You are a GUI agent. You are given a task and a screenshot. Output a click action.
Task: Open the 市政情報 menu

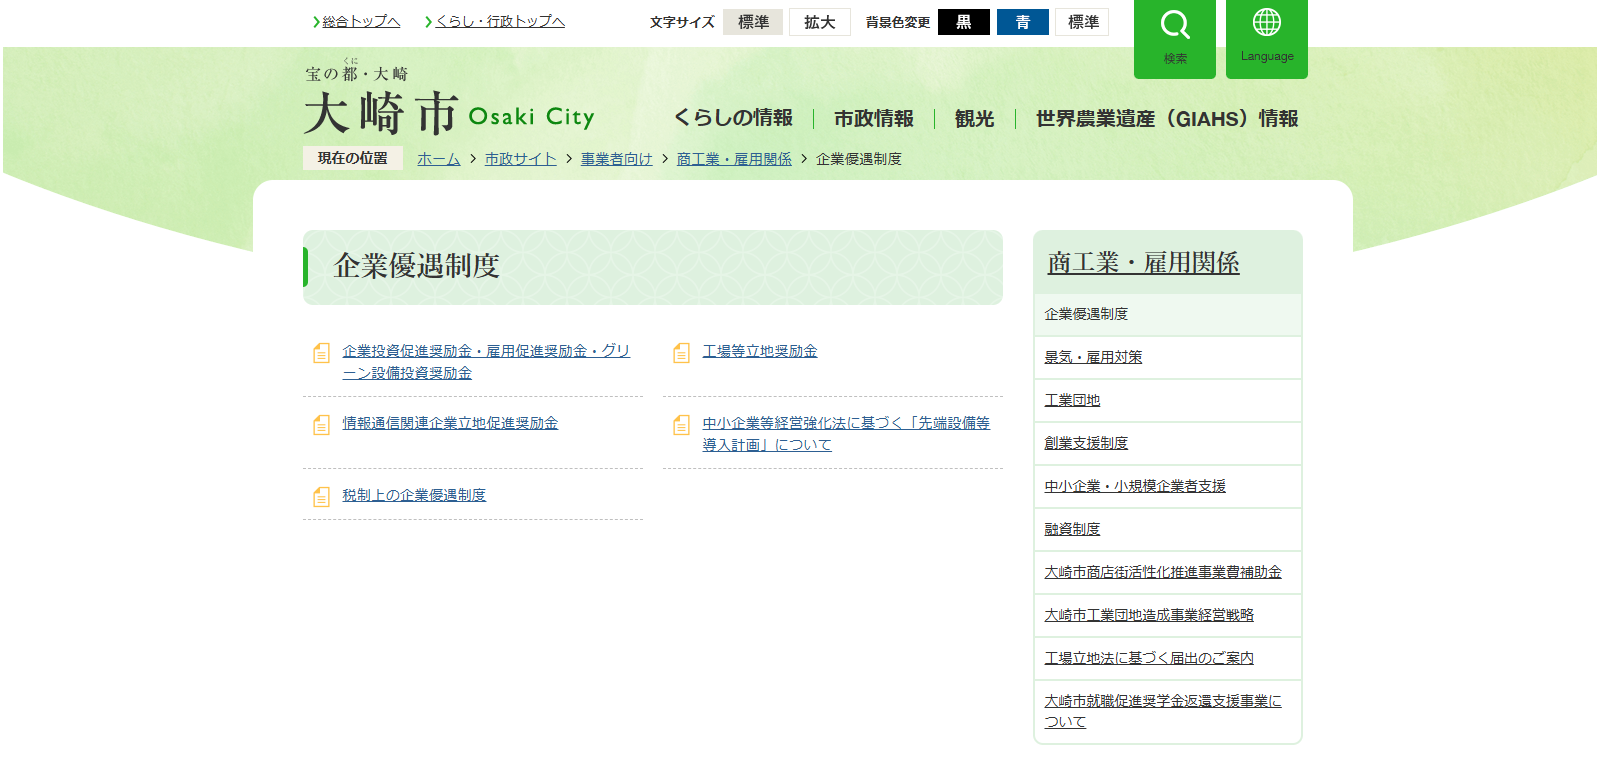[874, 118]
